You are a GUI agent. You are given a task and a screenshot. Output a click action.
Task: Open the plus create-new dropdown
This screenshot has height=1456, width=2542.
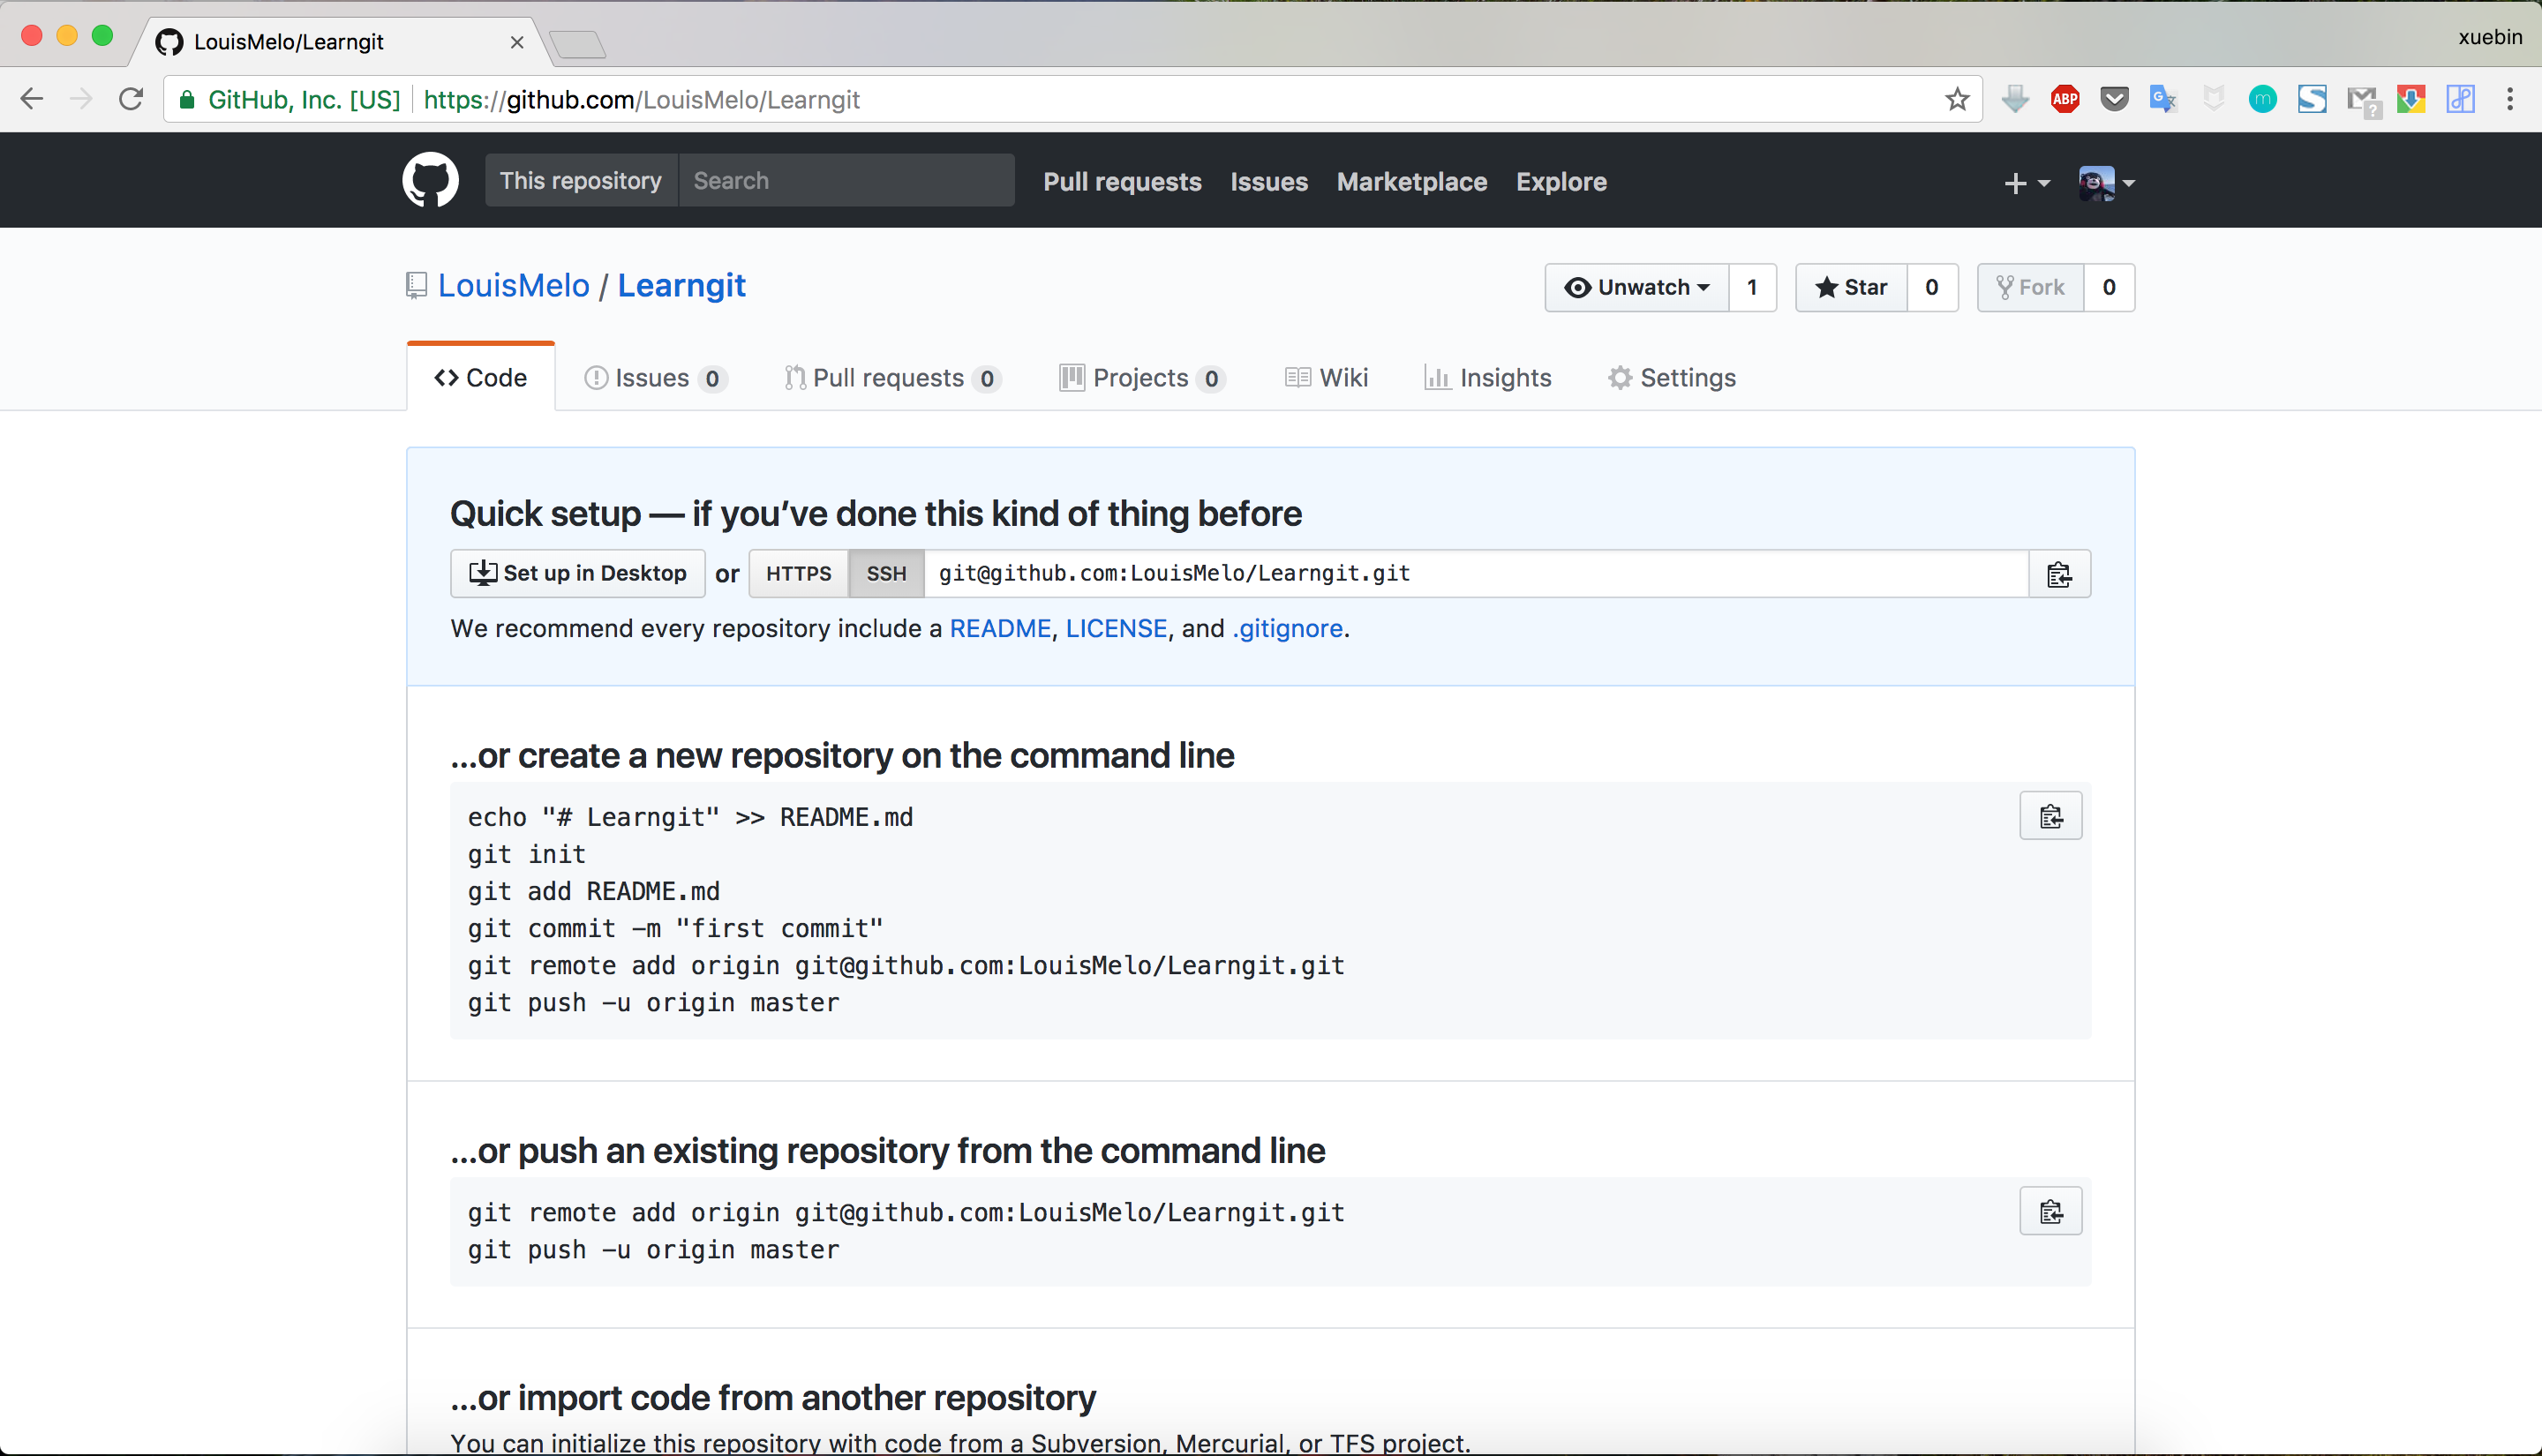point(2027,183)
